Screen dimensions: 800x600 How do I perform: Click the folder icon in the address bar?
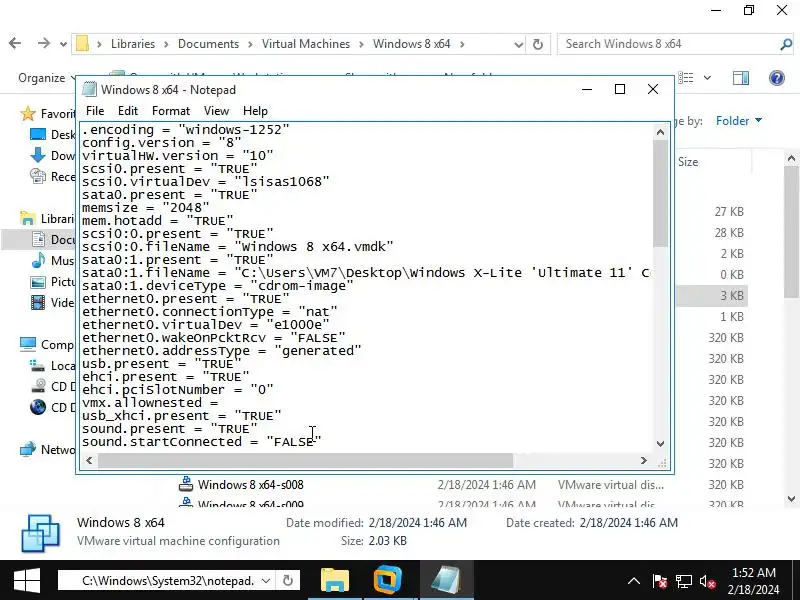[x=82, y=44]
